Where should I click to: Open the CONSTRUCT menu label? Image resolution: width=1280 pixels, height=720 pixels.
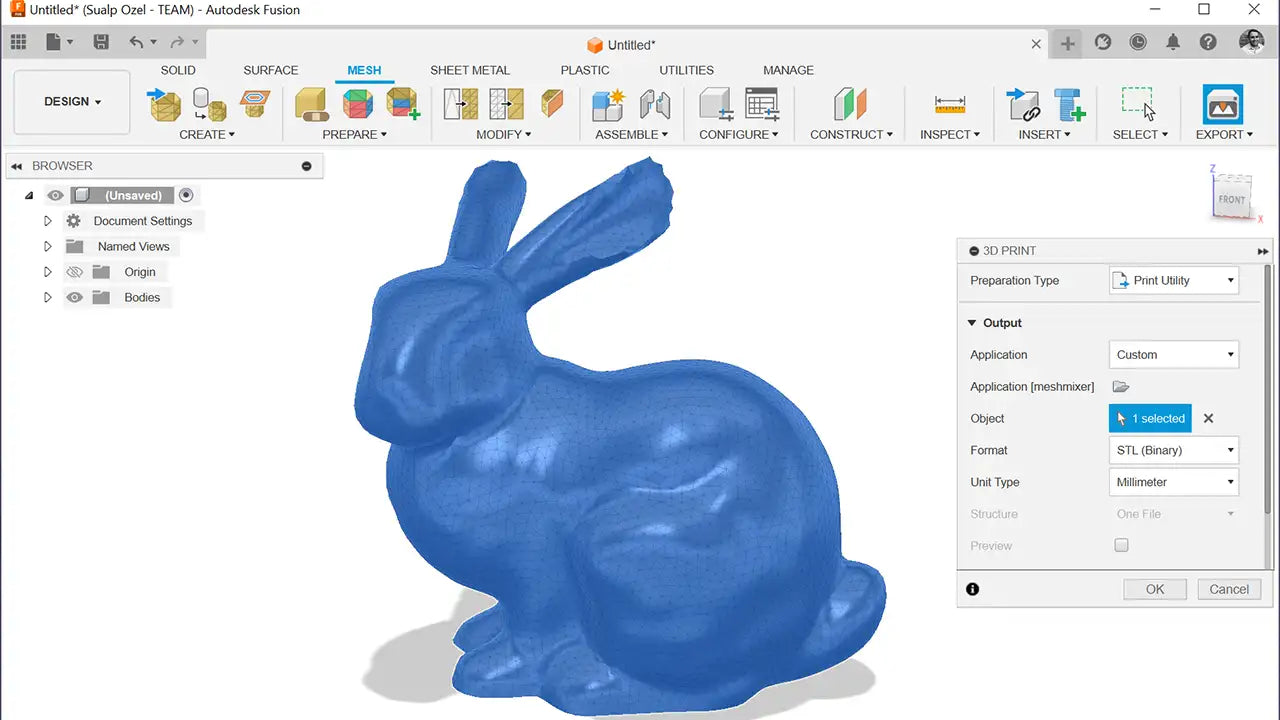click(x=851, y=134)
